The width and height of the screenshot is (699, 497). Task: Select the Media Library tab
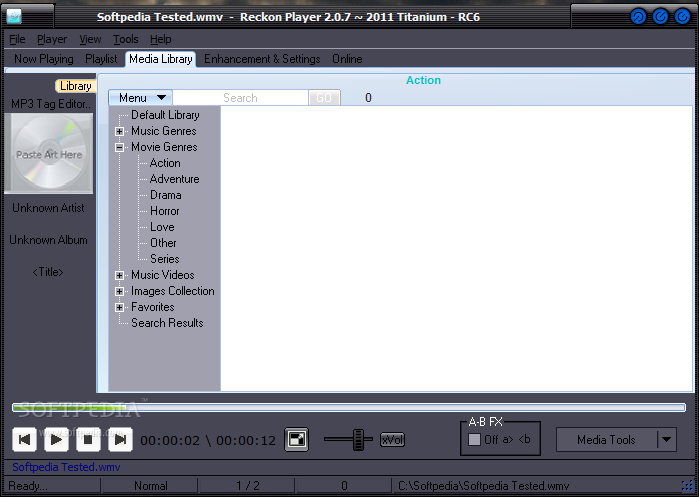161,59
